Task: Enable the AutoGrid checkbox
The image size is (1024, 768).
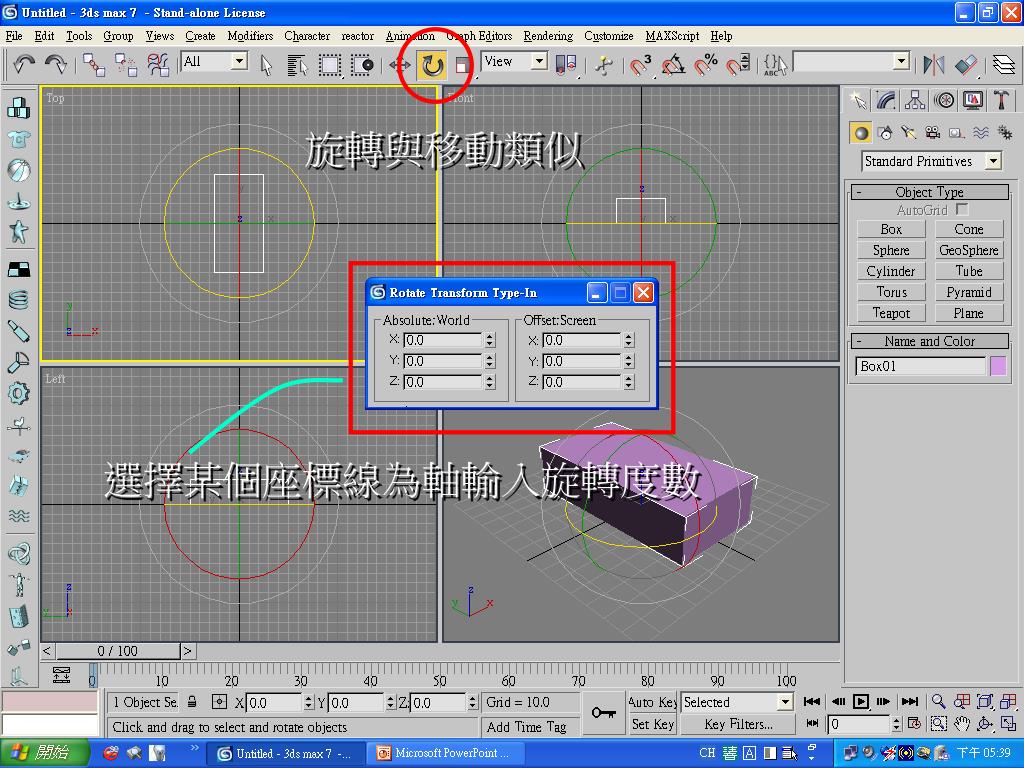Action: (x=961, y=209)
